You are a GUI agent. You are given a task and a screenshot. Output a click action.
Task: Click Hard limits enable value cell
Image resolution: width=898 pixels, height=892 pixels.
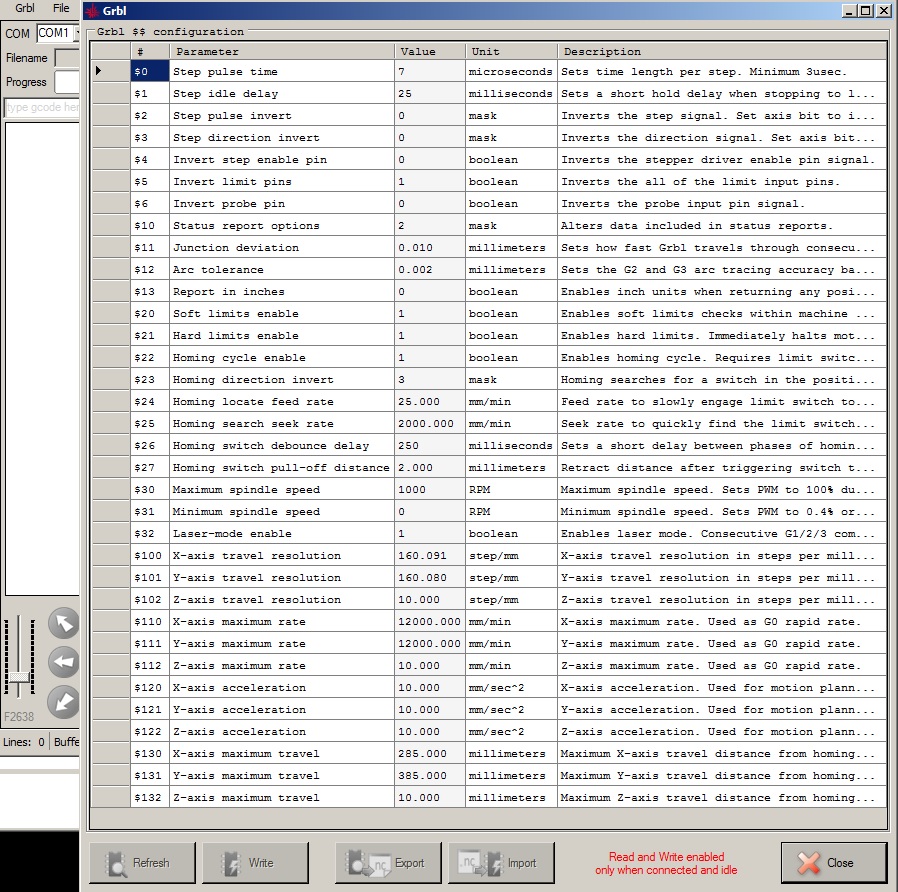pos(430,336)
